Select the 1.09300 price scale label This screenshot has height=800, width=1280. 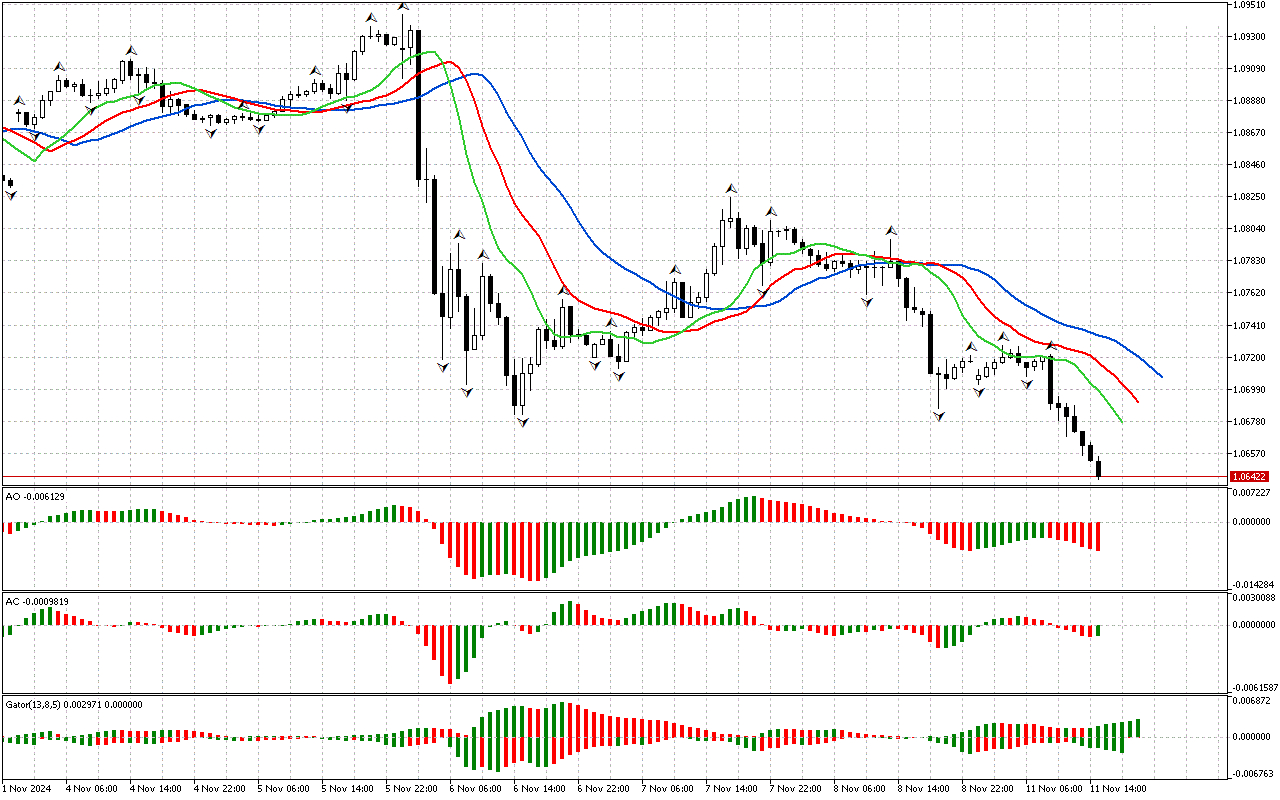(x=1250, y=36)
